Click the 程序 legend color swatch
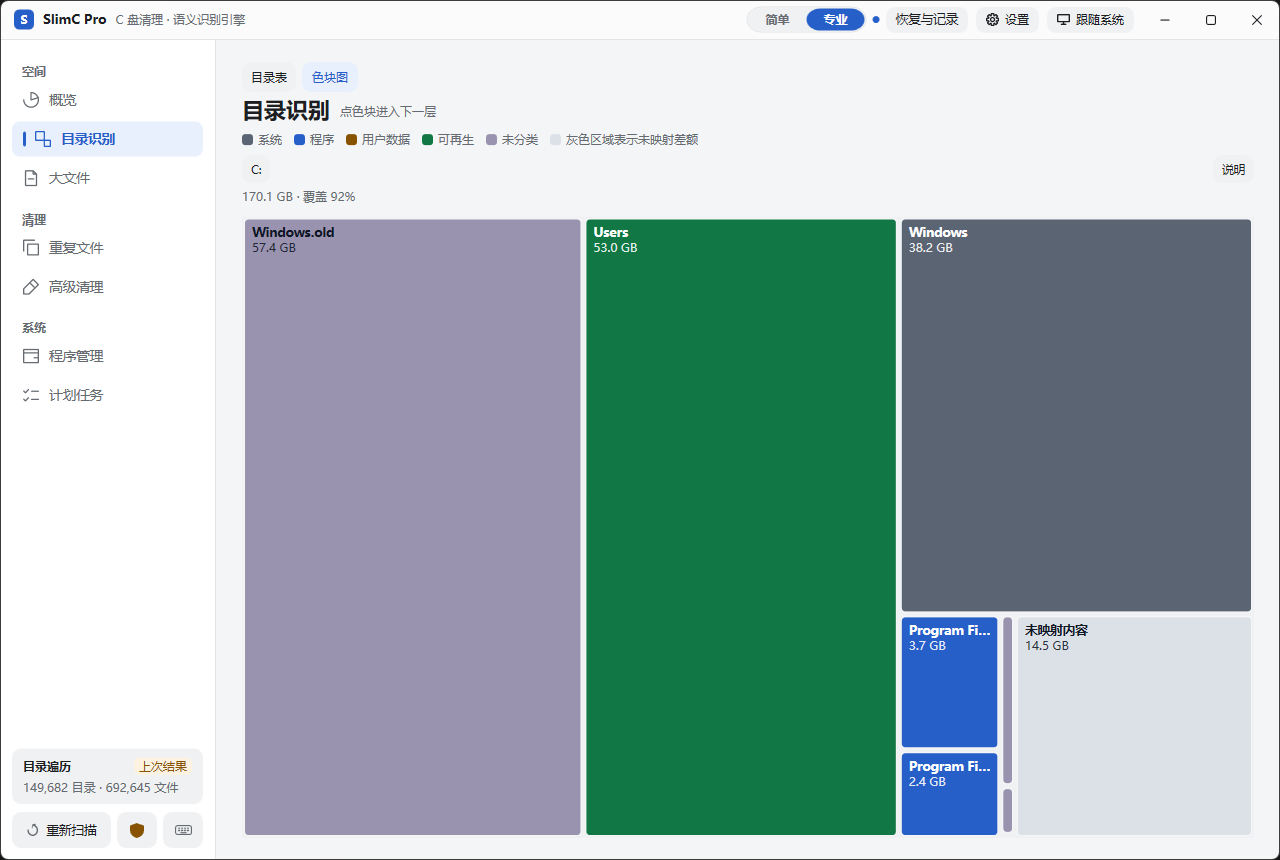Screen dimensions: 1280x860 pyautogui.click(x=299, y=140)
